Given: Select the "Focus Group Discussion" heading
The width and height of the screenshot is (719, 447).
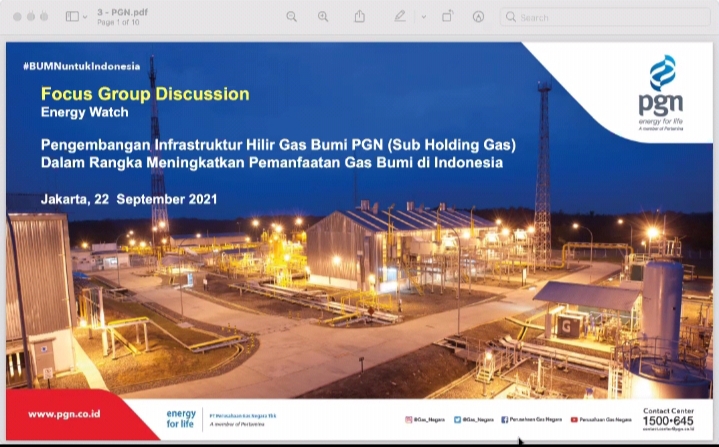Looking at the screenshot, I should coord(145,94).
